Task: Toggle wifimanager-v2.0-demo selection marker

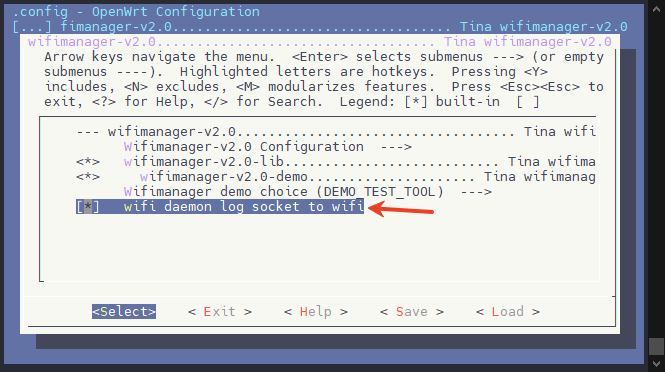Action: click(x=88, y=176)
